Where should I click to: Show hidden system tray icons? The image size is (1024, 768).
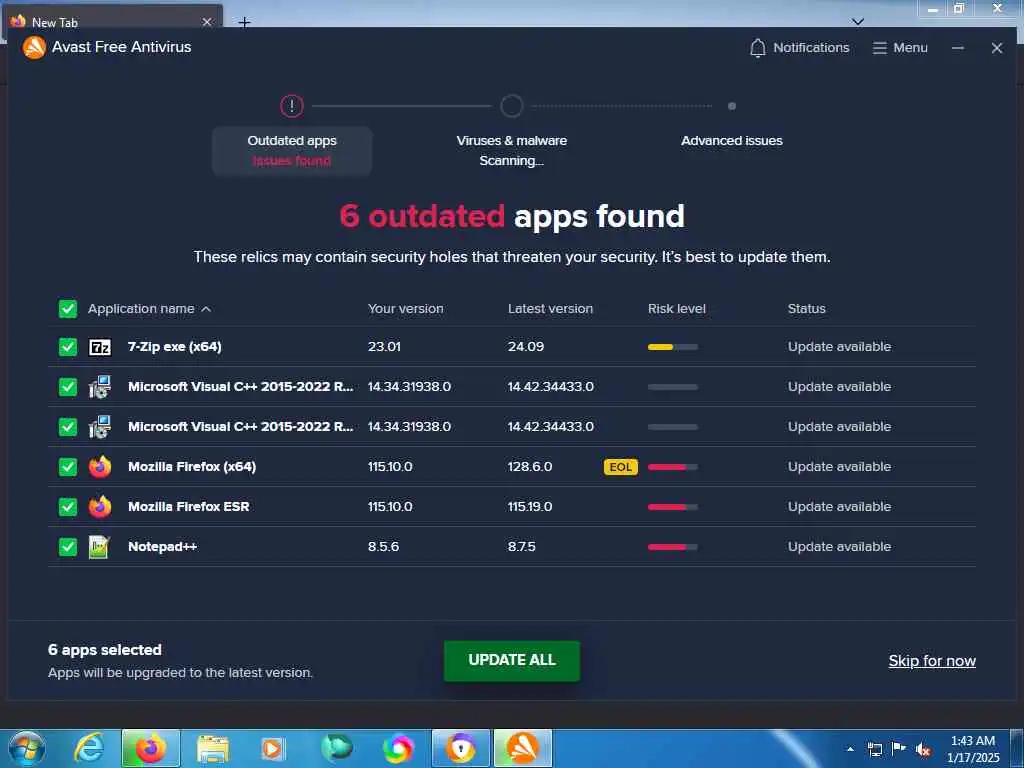(850, 749)
